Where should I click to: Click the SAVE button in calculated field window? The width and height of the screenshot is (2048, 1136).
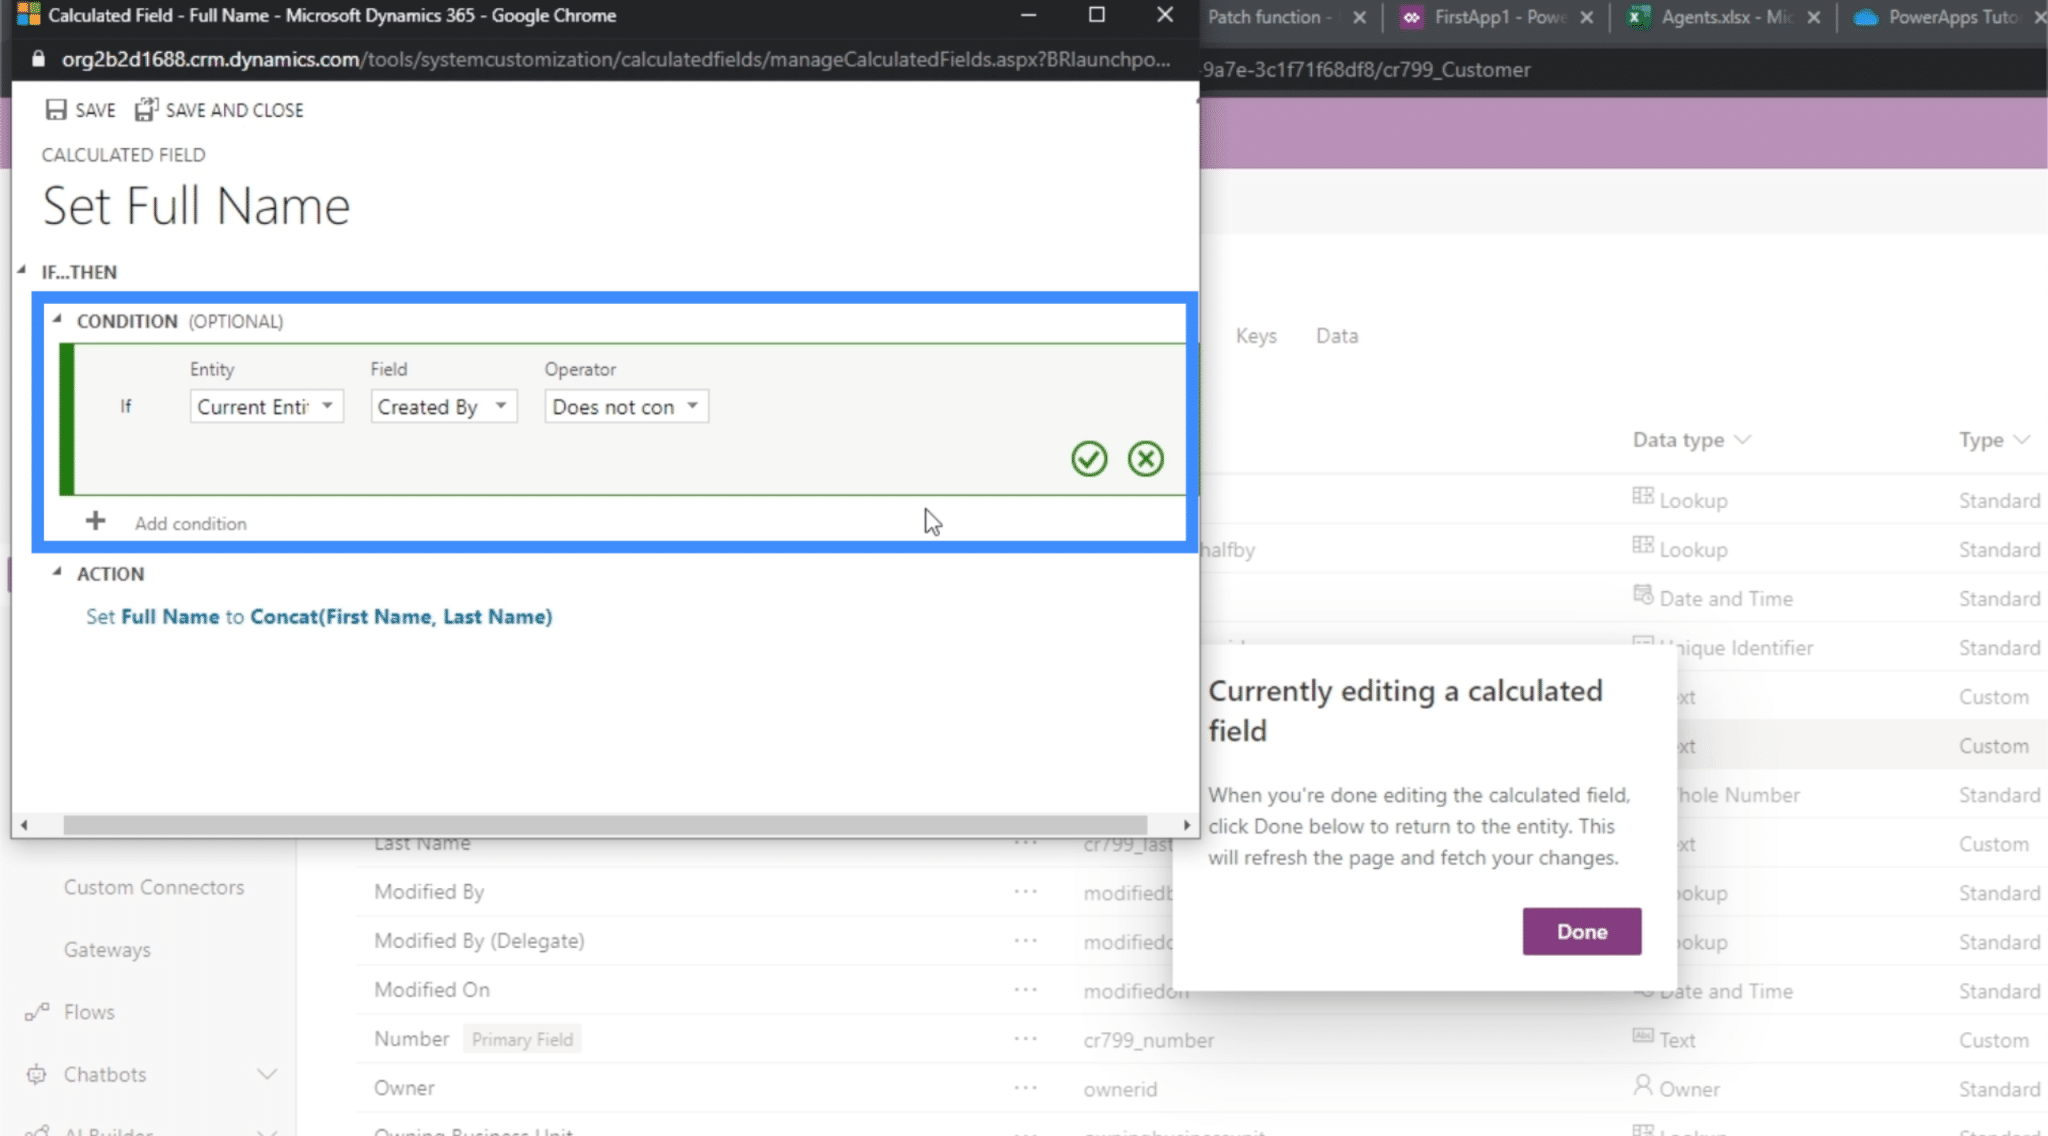[x=81, y=110]
